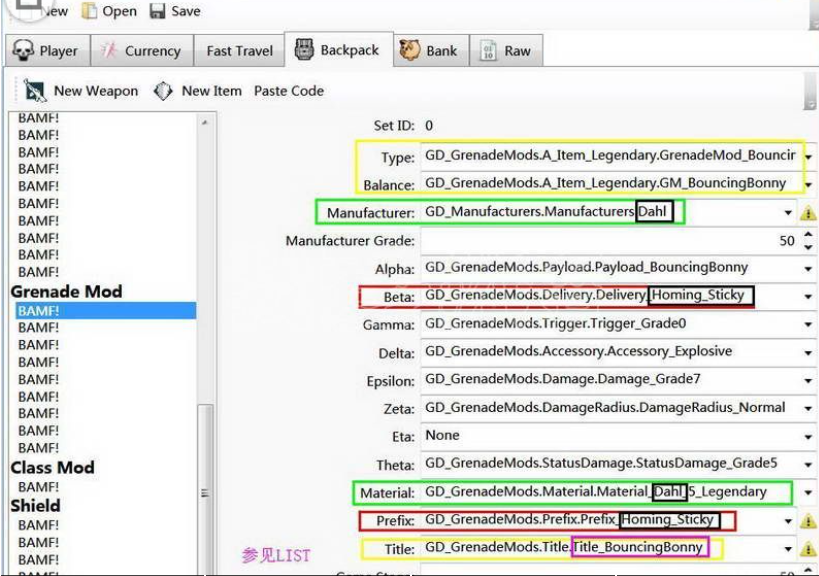
Task: Expand the Type dropdown
Action: click(x=808, y=157)
